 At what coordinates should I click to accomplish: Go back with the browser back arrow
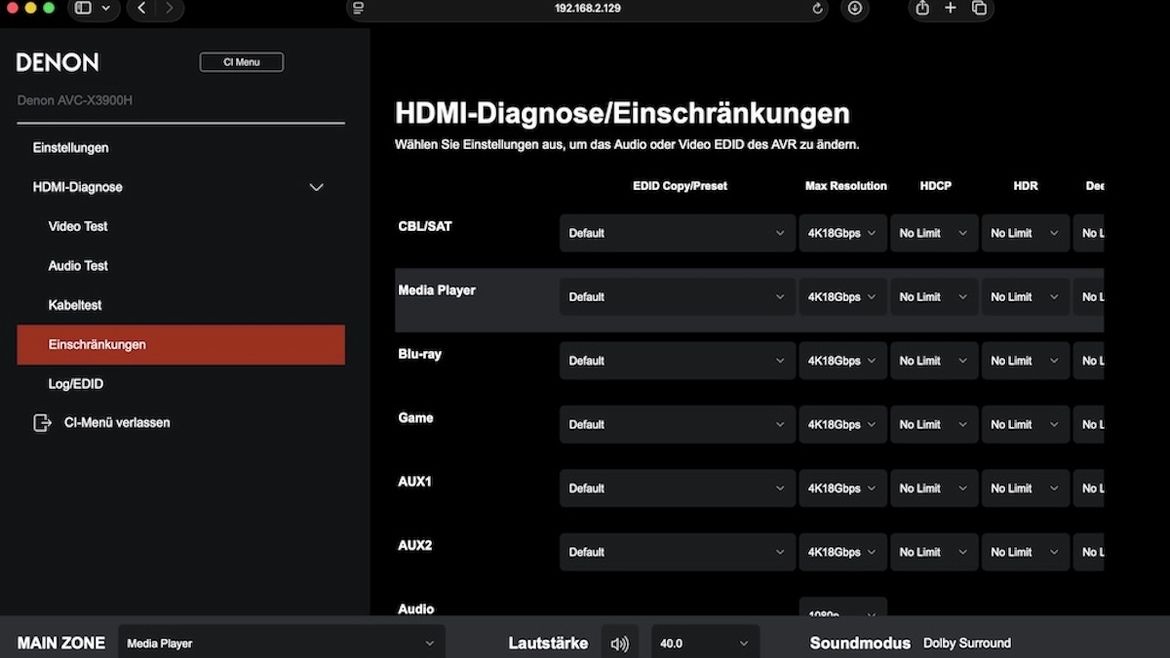coord(141,8)
